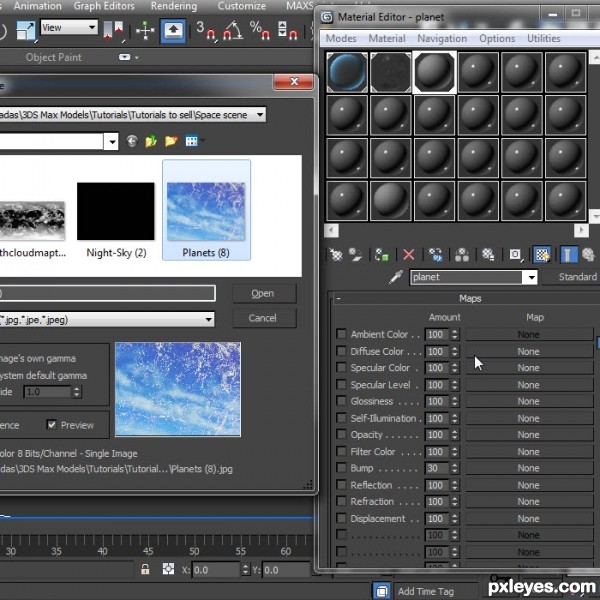Image resolution: width=600 pixels, height=600 pixels.
Task: Toggle keyboard shortcut override icon
Action: pyautogui.click(x=173, y=30)
